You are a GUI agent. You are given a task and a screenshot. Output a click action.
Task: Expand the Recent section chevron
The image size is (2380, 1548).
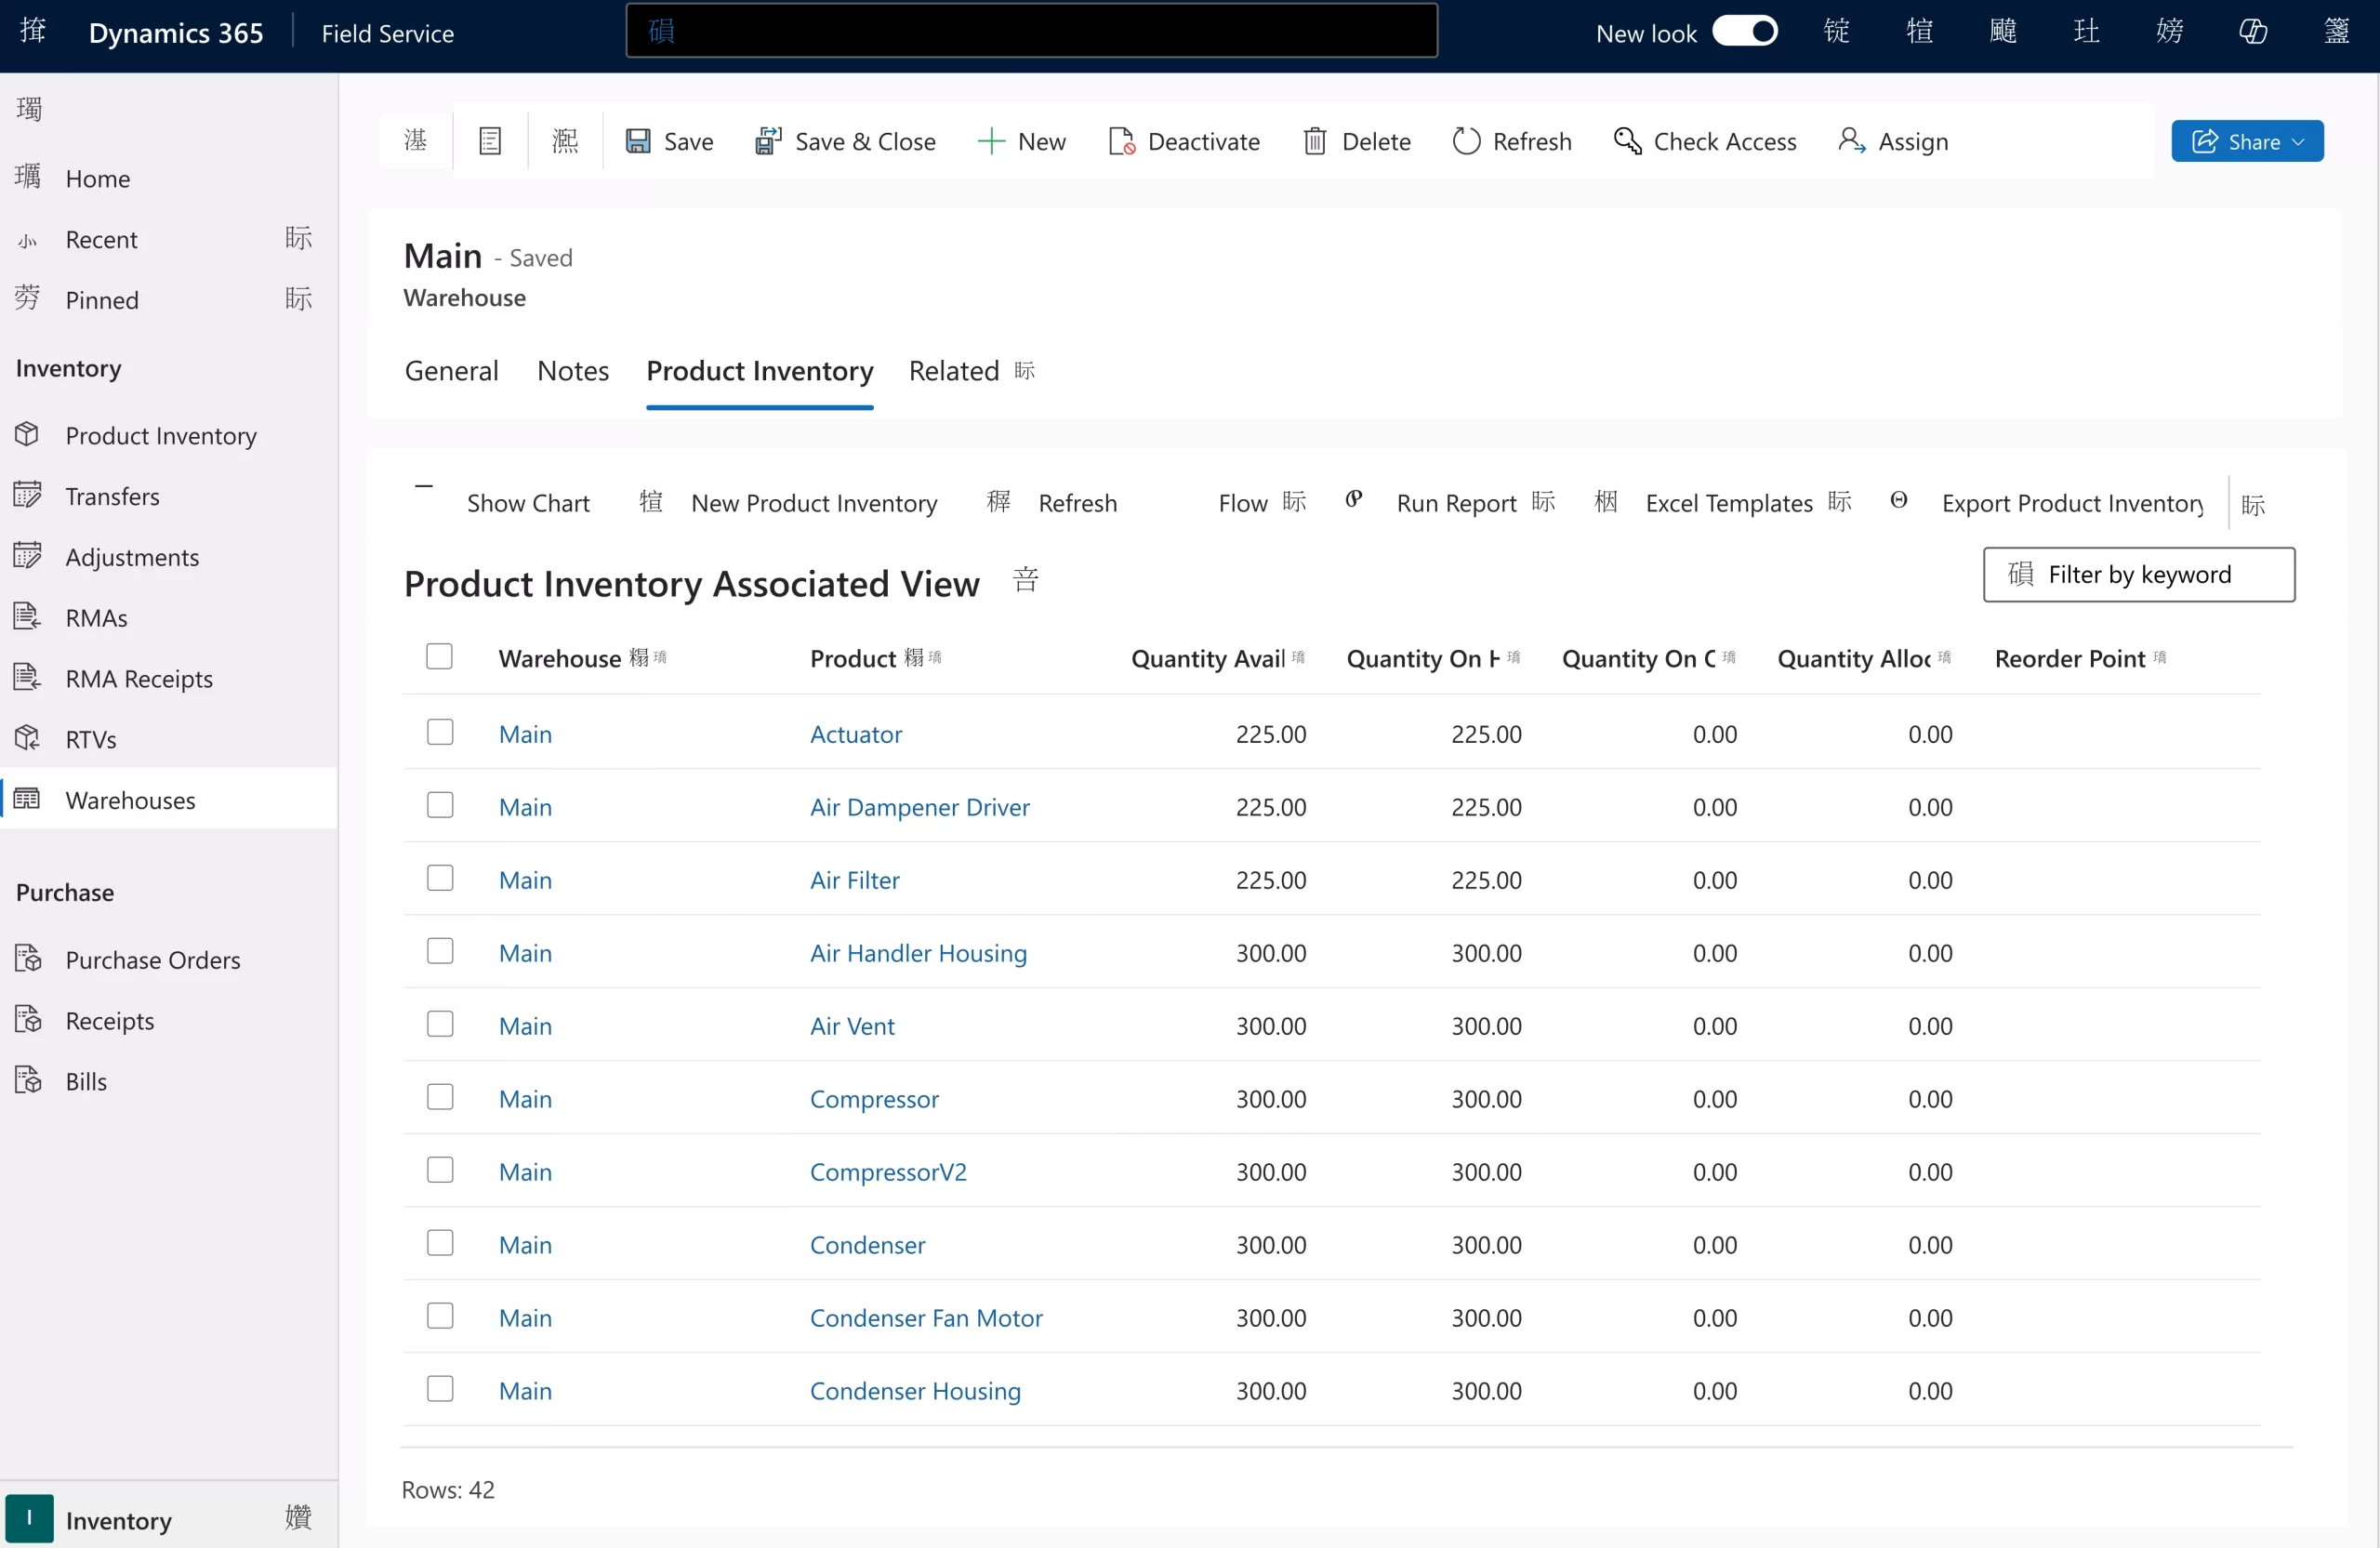click(x=298, y=238)
